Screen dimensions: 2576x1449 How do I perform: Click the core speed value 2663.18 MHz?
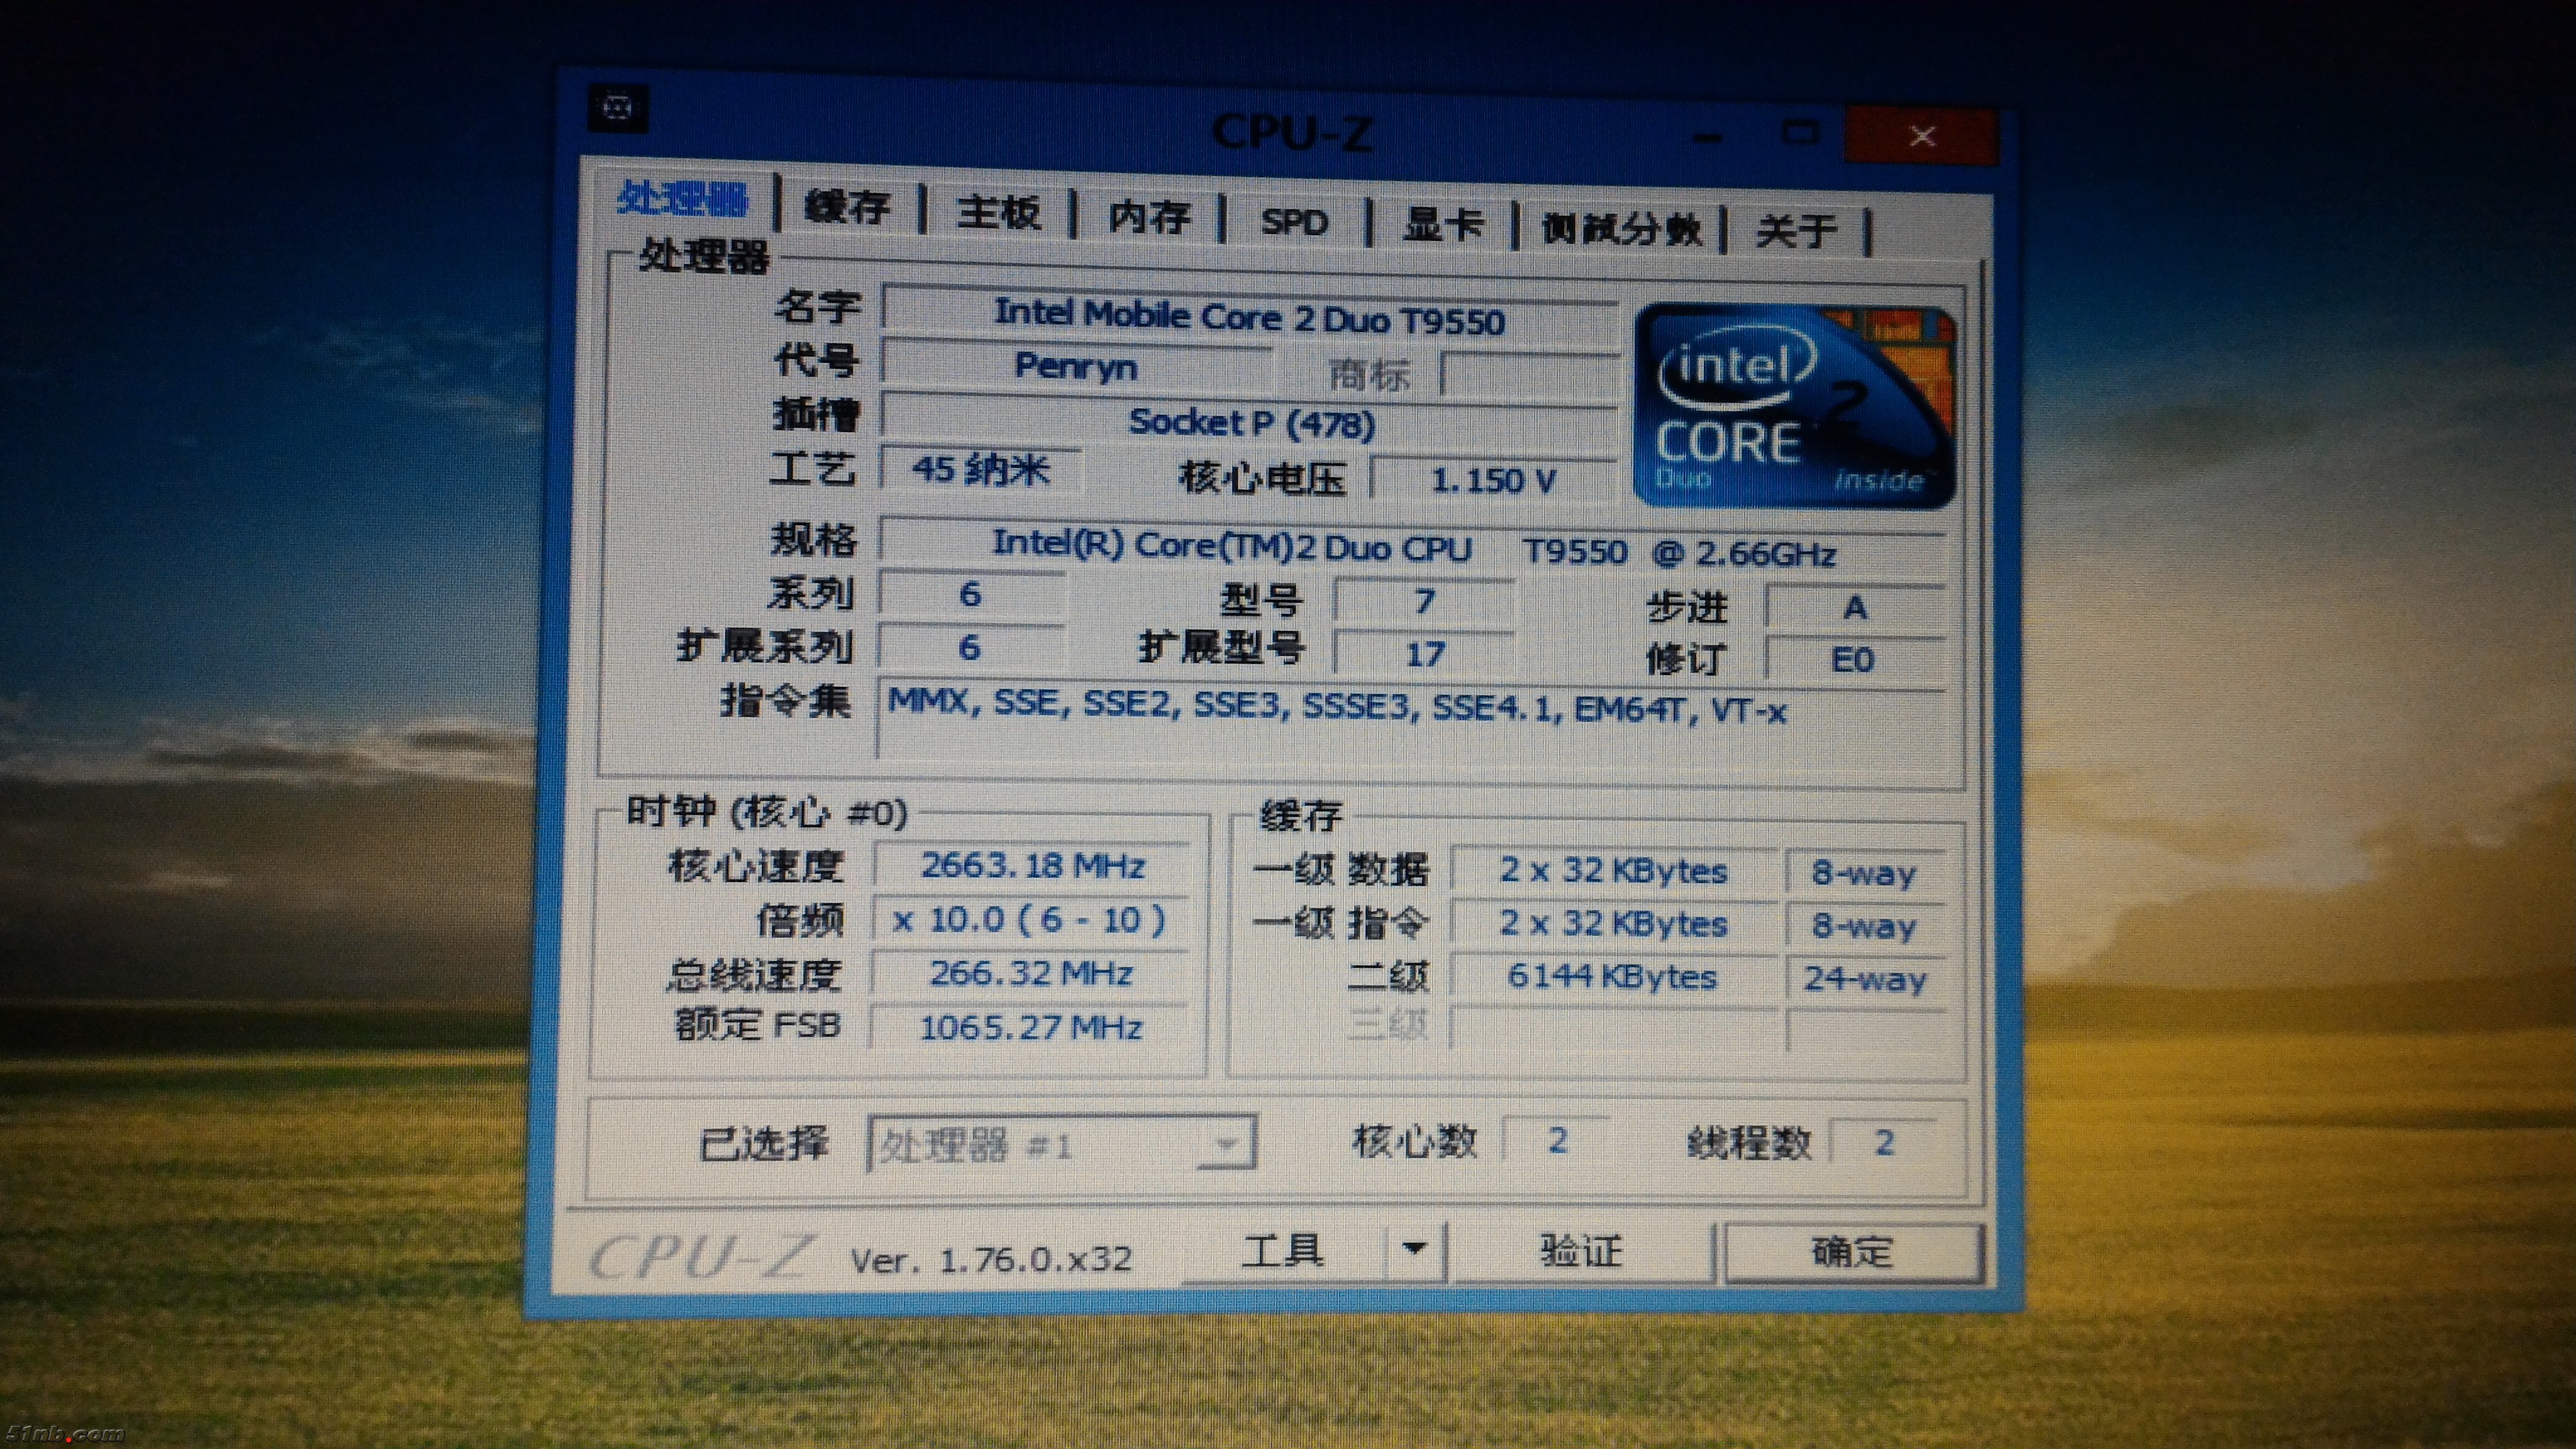tap(1032, 865)
